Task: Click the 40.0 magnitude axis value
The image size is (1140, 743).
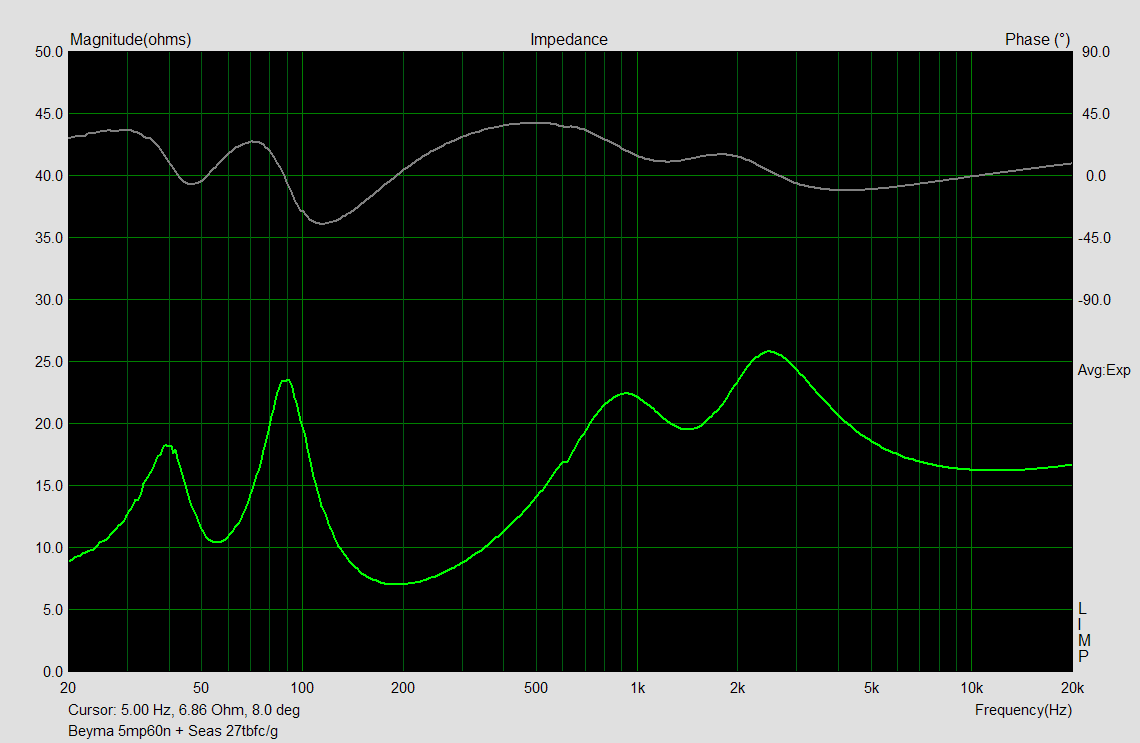Action: tap(49, 176)
